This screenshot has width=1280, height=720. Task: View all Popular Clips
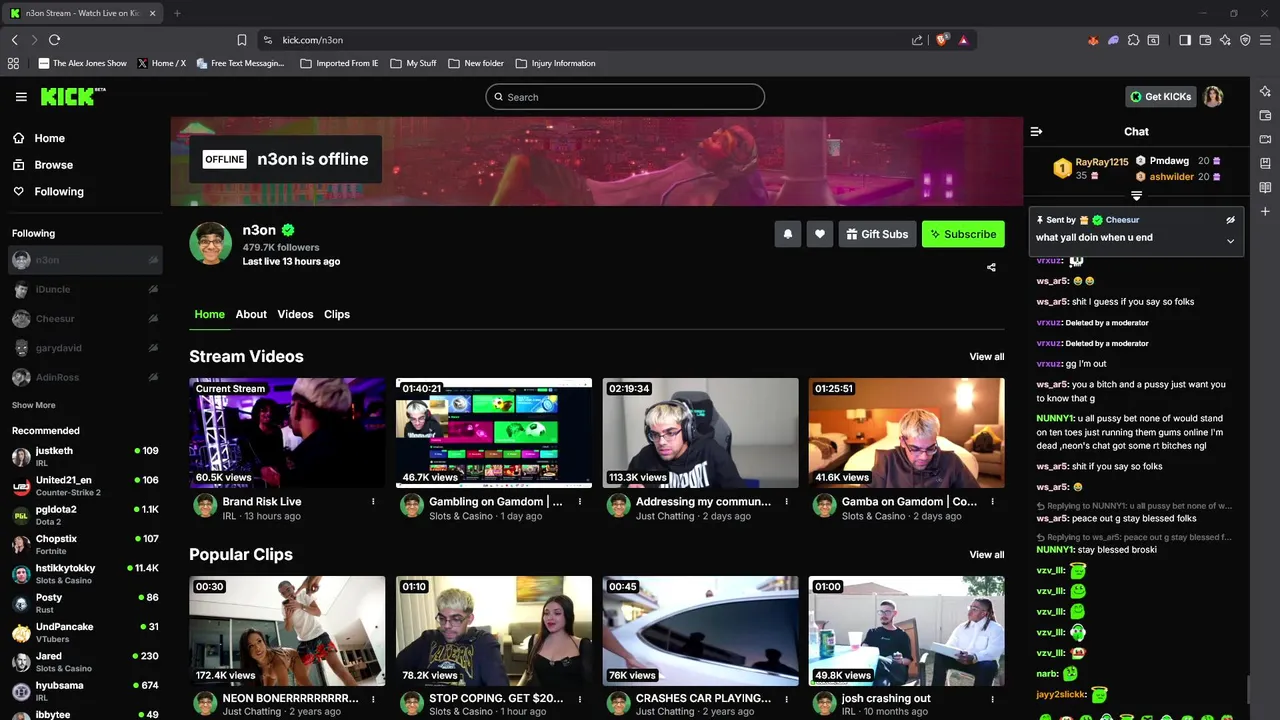tap(986, 555)
